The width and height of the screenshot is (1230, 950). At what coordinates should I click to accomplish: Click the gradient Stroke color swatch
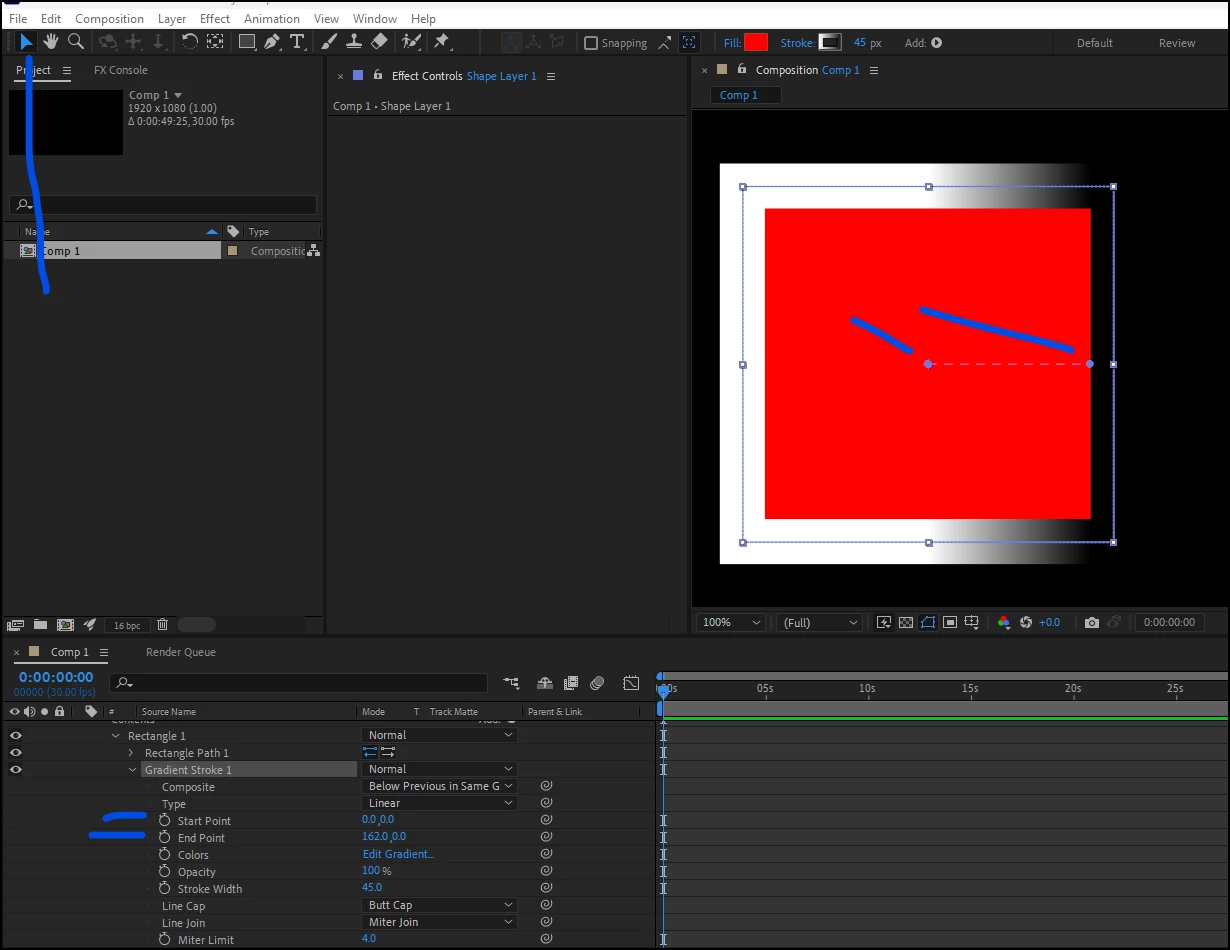pos(830,42)
